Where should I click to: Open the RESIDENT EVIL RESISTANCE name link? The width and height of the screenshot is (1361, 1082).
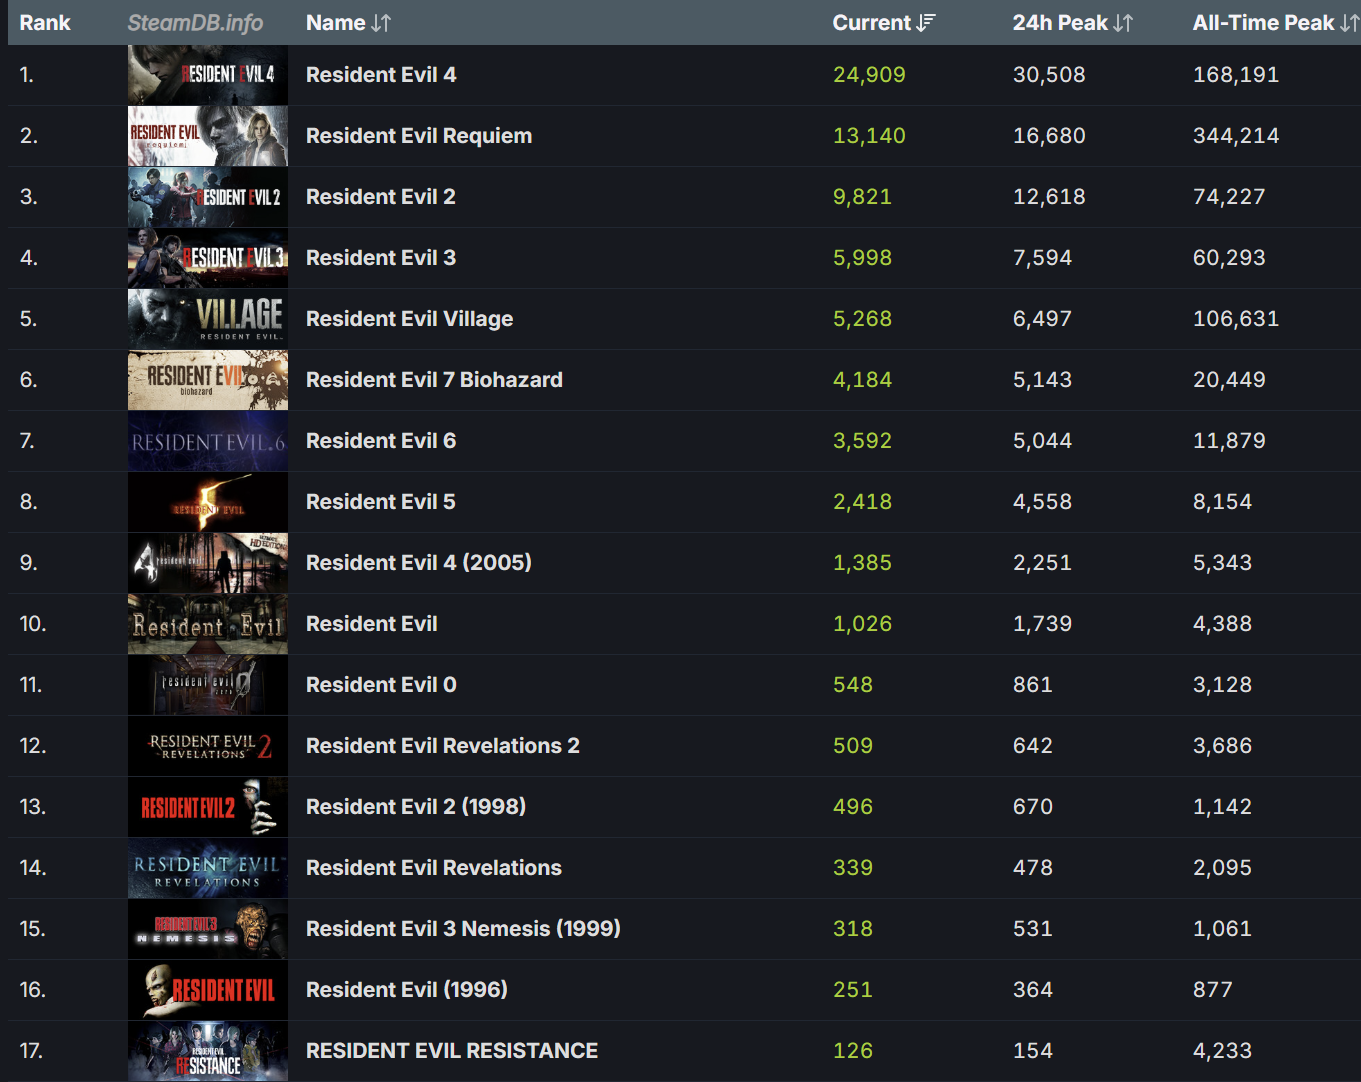[452, 1051]
